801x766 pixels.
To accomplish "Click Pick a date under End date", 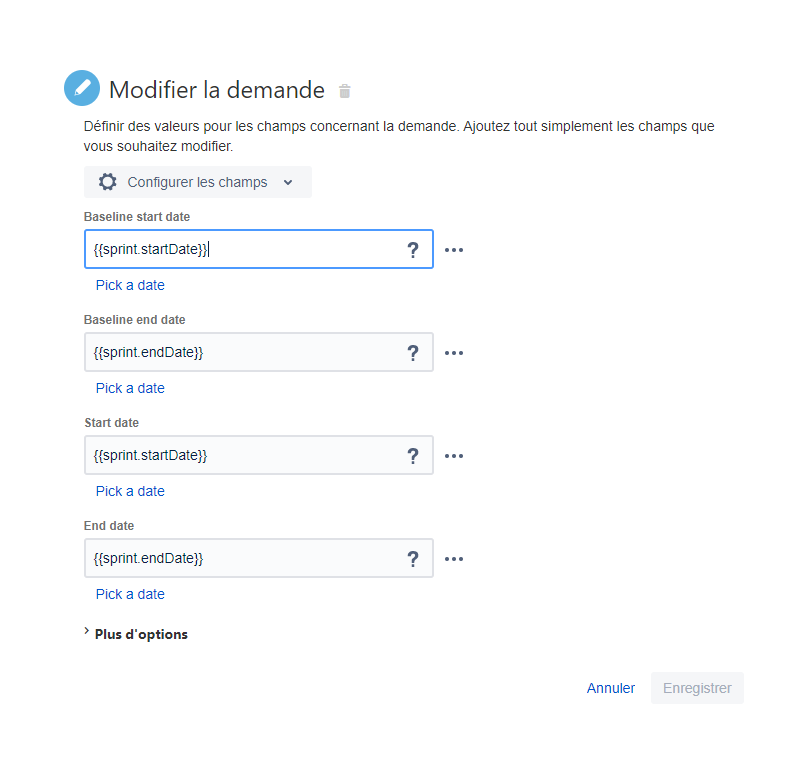I will pos(130,594).
